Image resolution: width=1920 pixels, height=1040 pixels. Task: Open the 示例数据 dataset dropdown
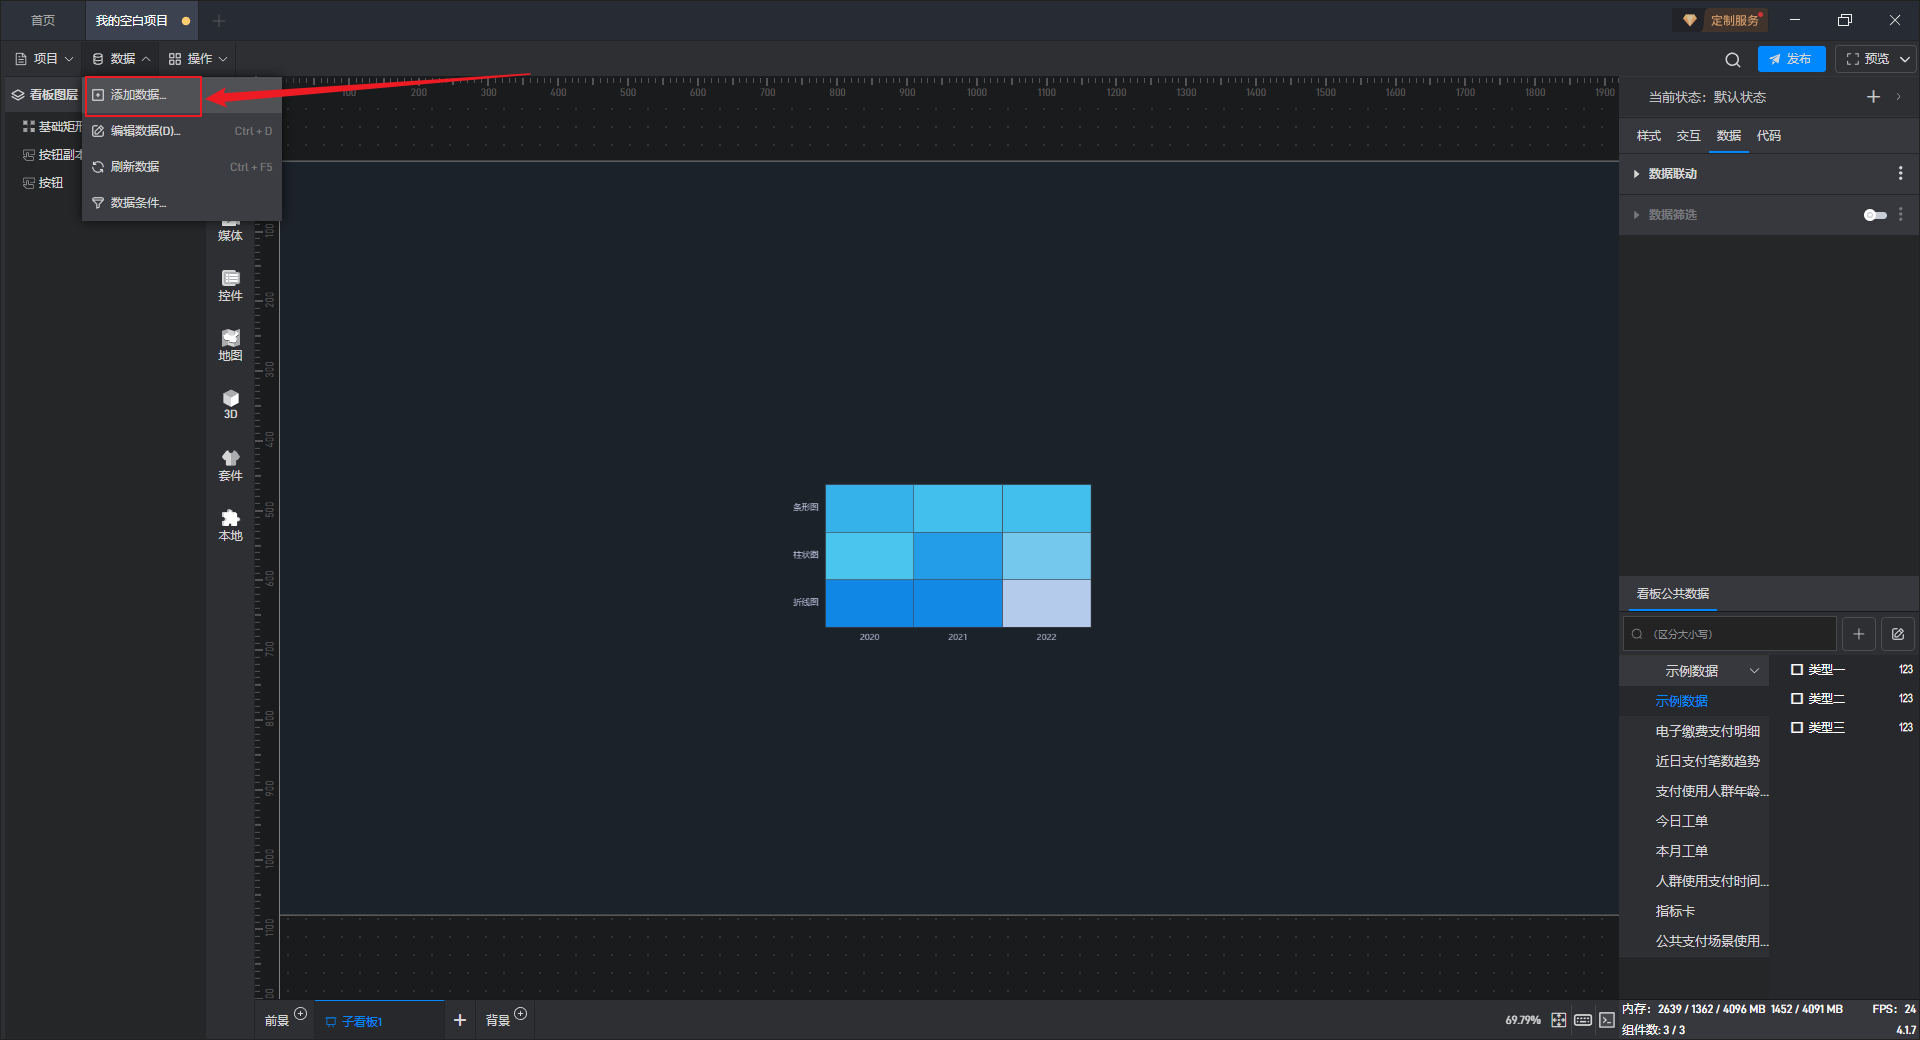[x=1695, y=671]
